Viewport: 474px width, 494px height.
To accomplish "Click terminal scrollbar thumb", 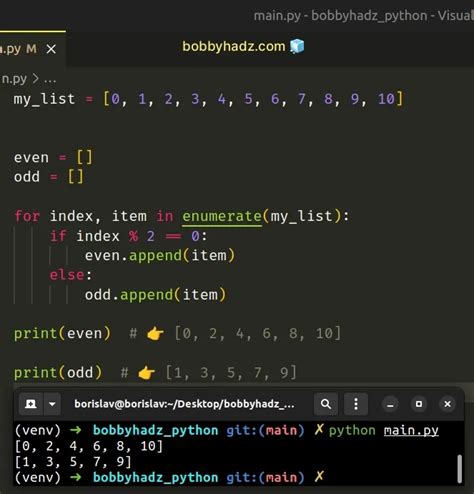I will pyautogui.click(x=460, y=468).
